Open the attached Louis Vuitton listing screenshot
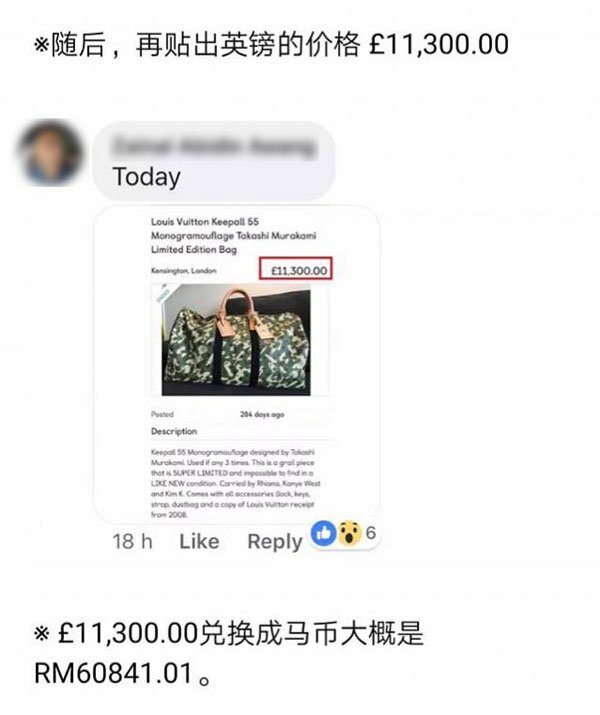This screenshot has width=600, height=715. [x=237, y=365]
